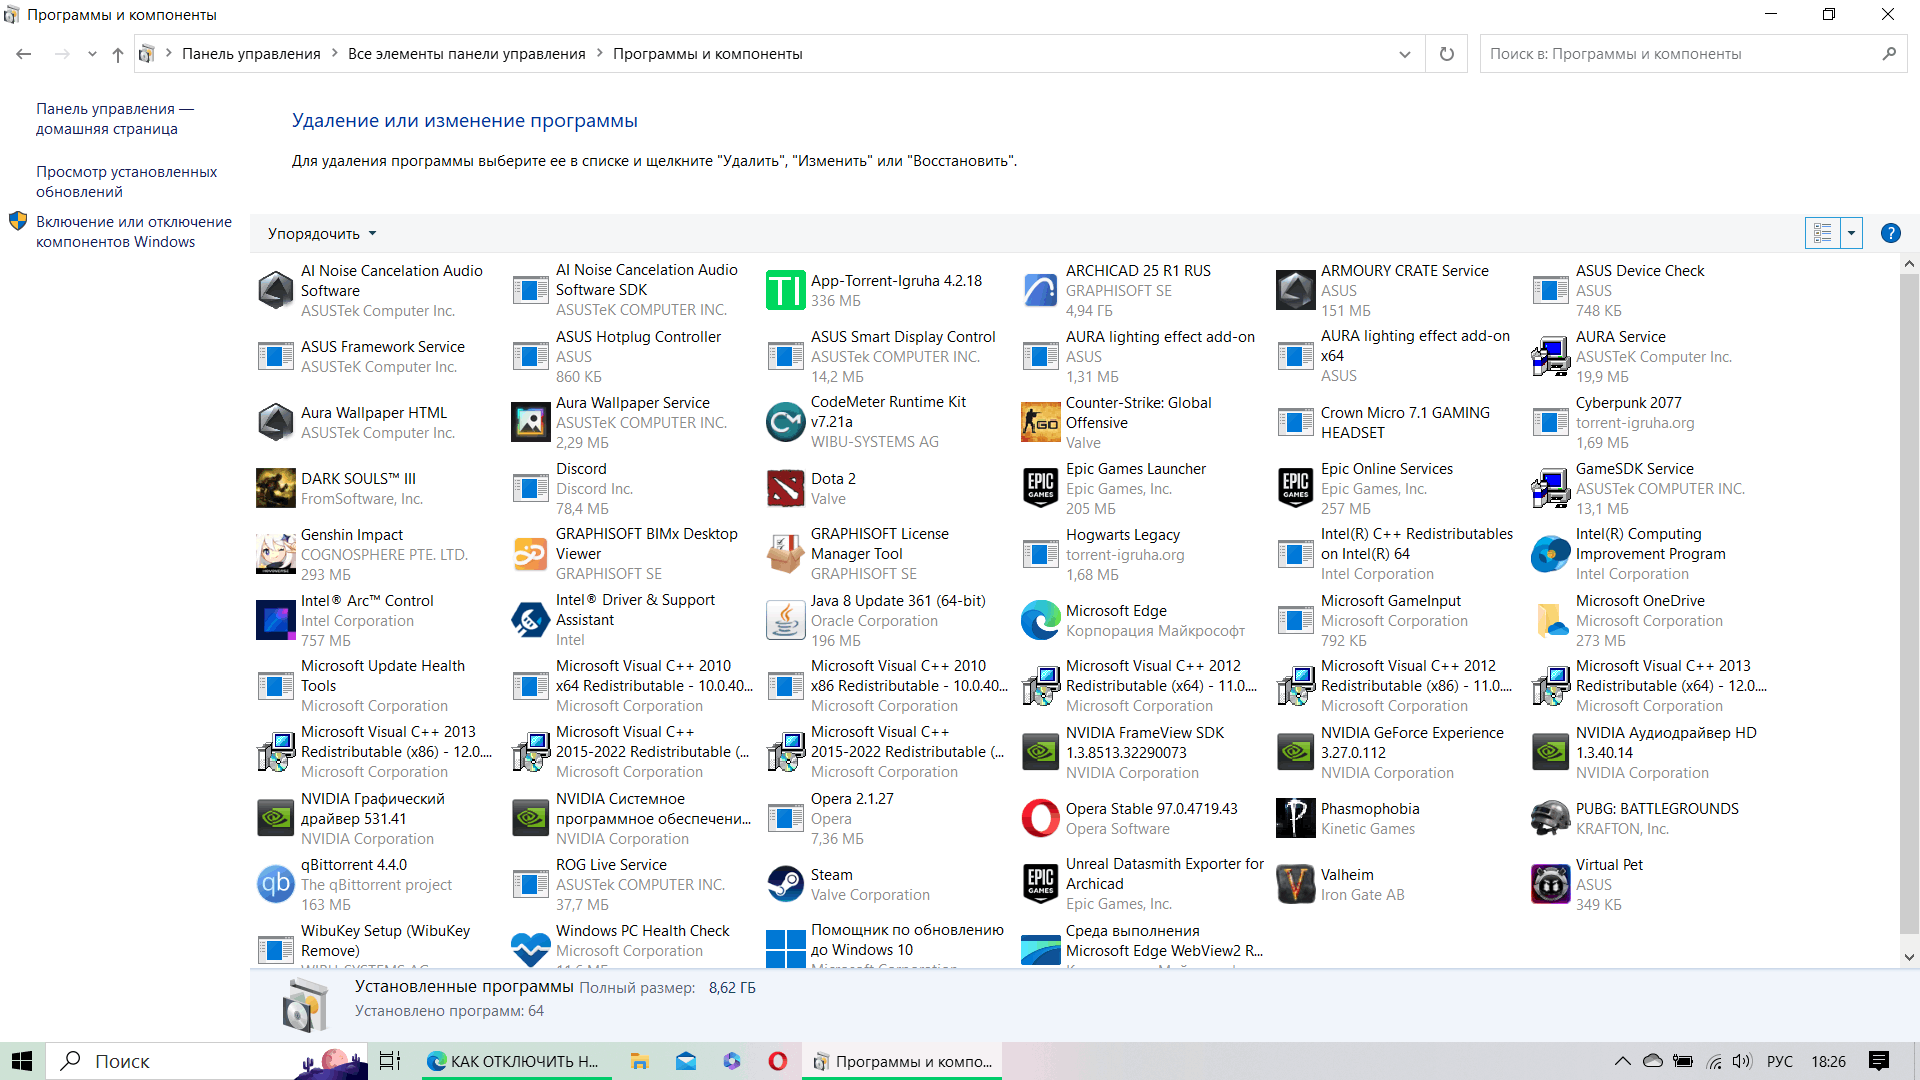
Task: Open Windows Start menu button
Action: point(22,1061)
